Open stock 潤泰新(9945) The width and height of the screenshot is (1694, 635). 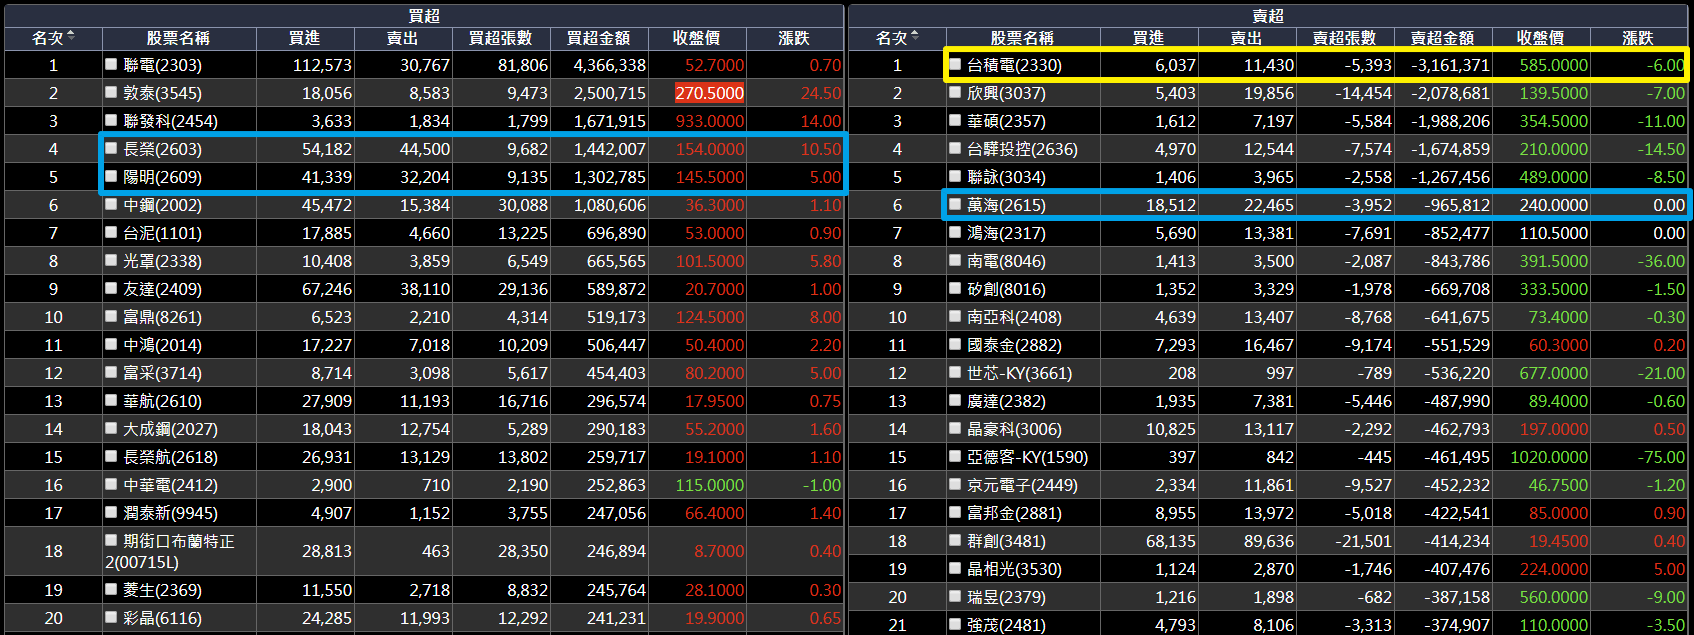pyautogui.click(x=170, y=513)
